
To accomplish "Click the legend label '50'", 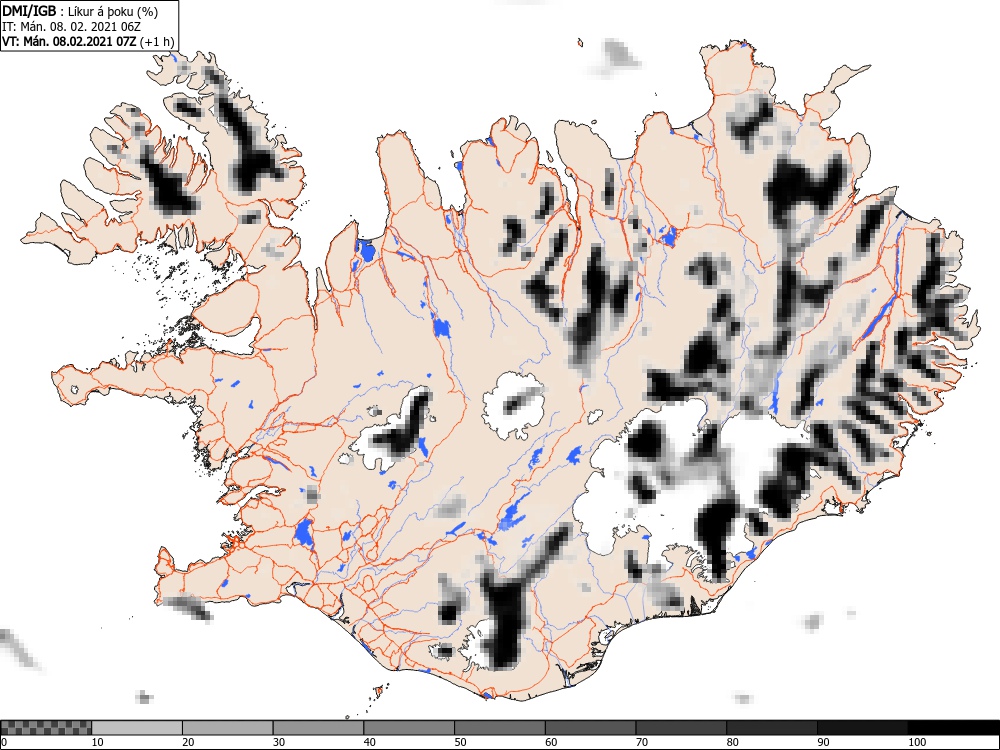I will pos(460,742).
